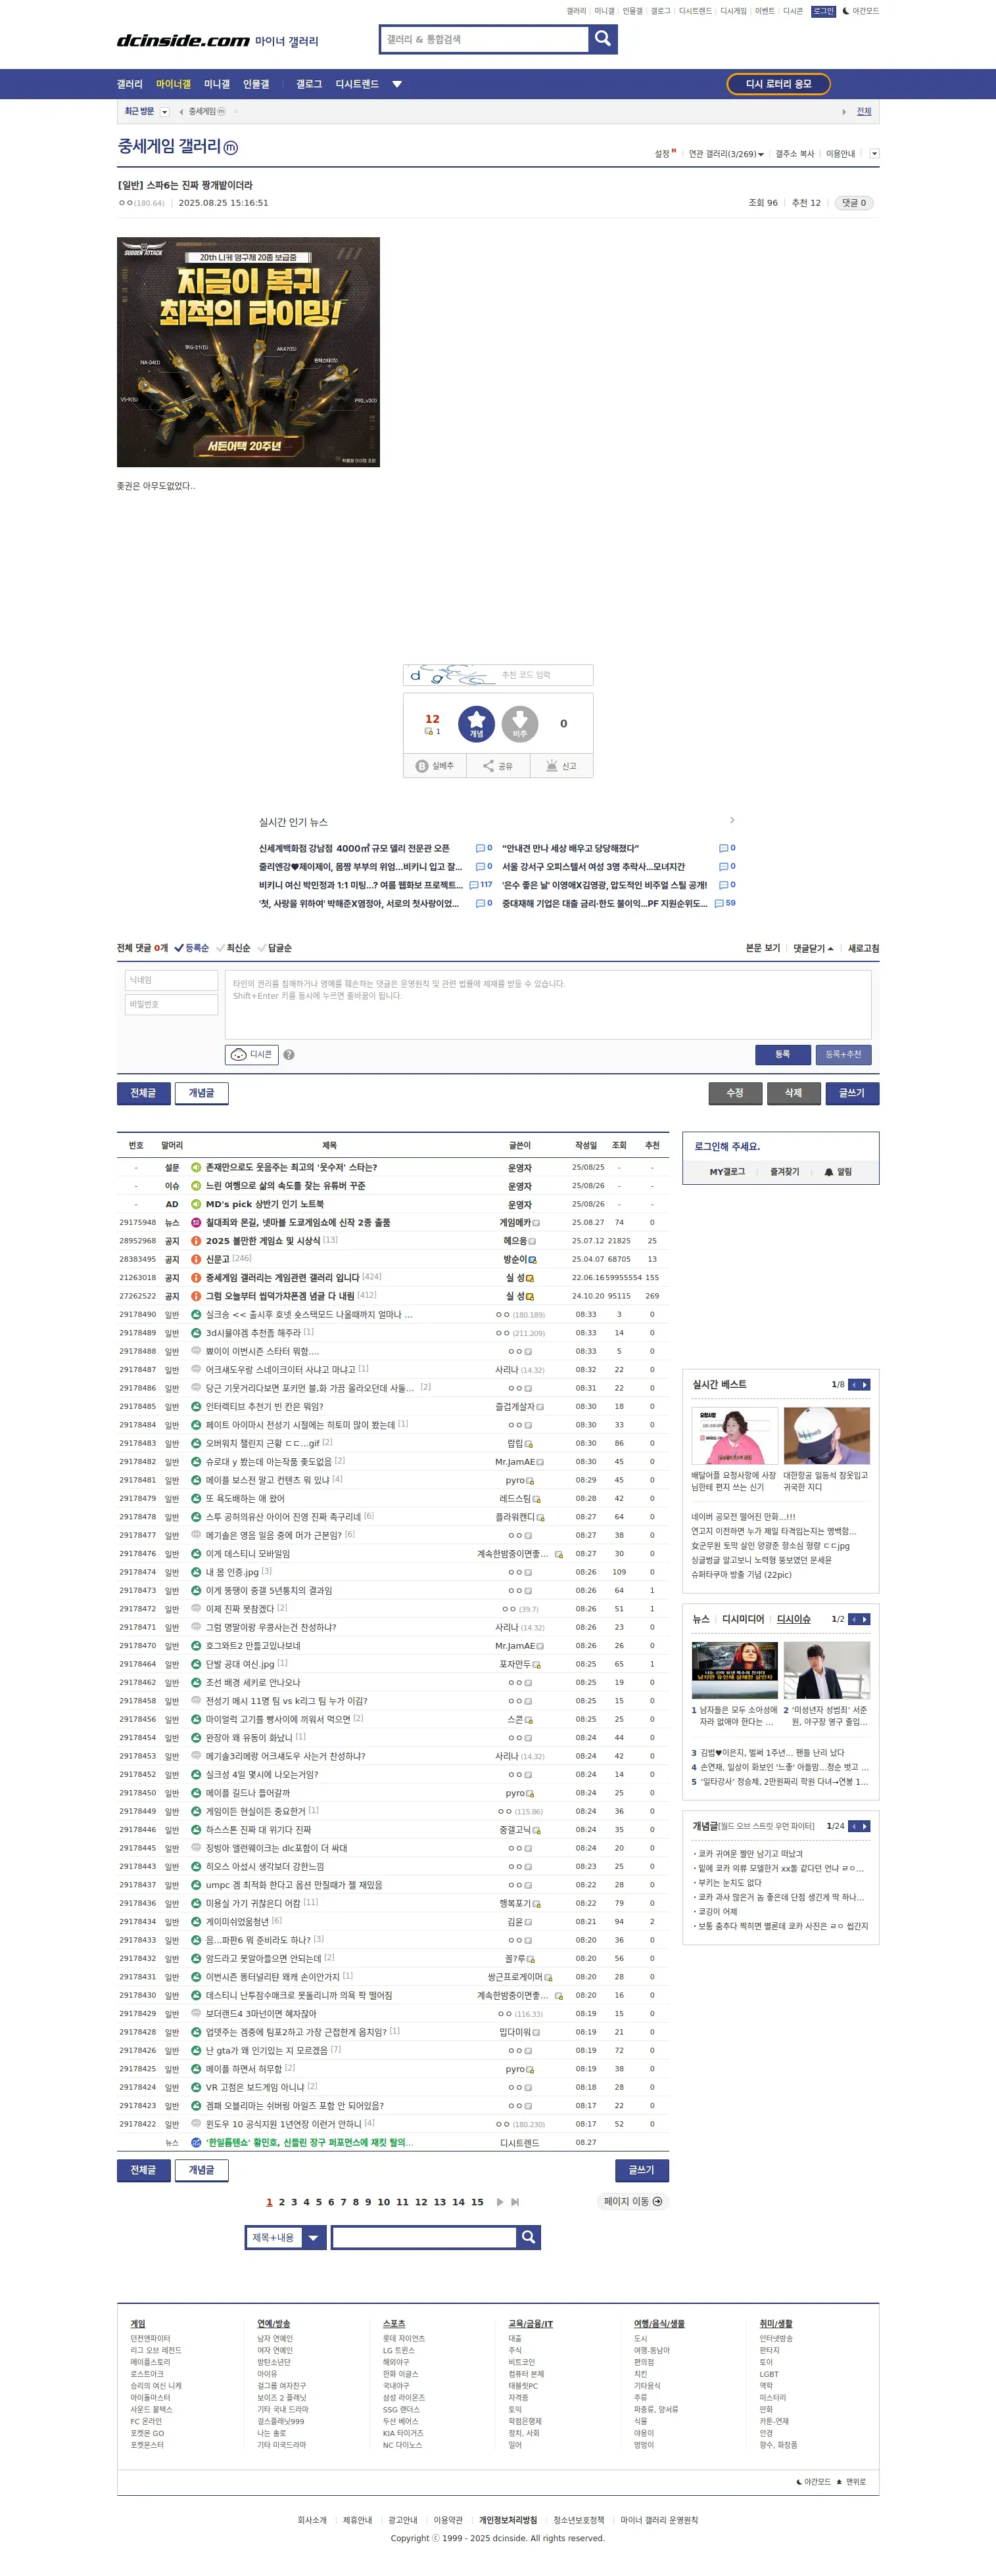Click the 실베추 button
The height and width of the screenshot is (2576, 996).
click(x=435, y=766)
